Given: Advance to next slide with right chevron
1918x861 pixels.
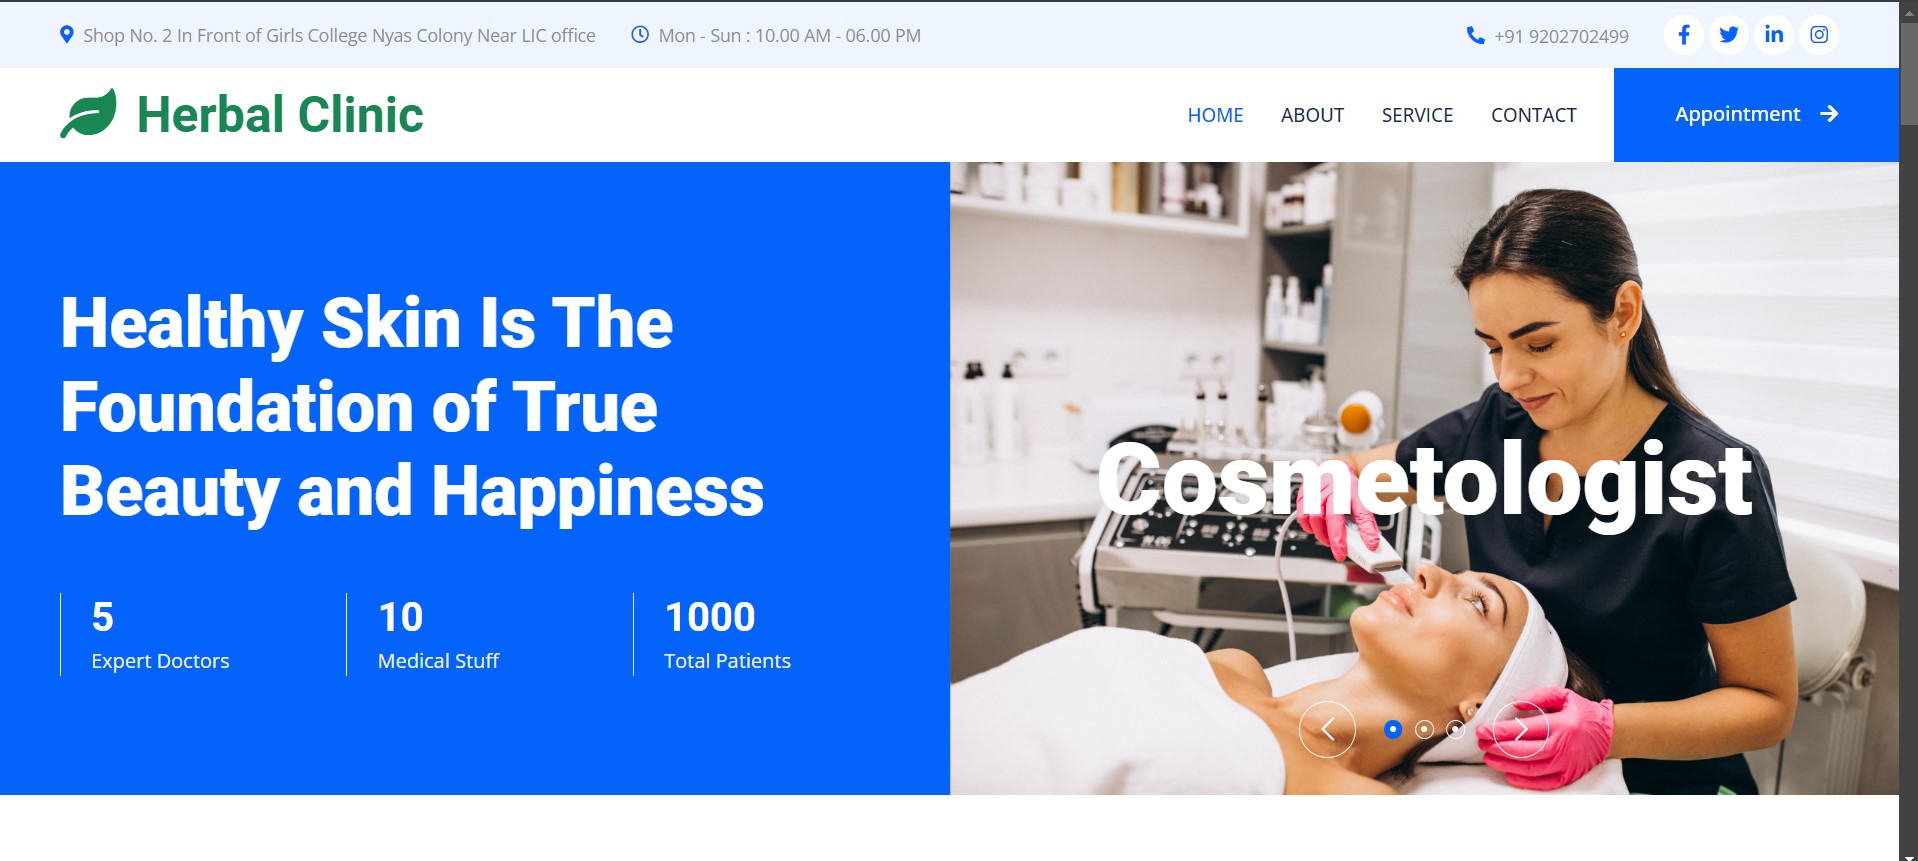Looking at the screenshot, I should point(1521,730).
